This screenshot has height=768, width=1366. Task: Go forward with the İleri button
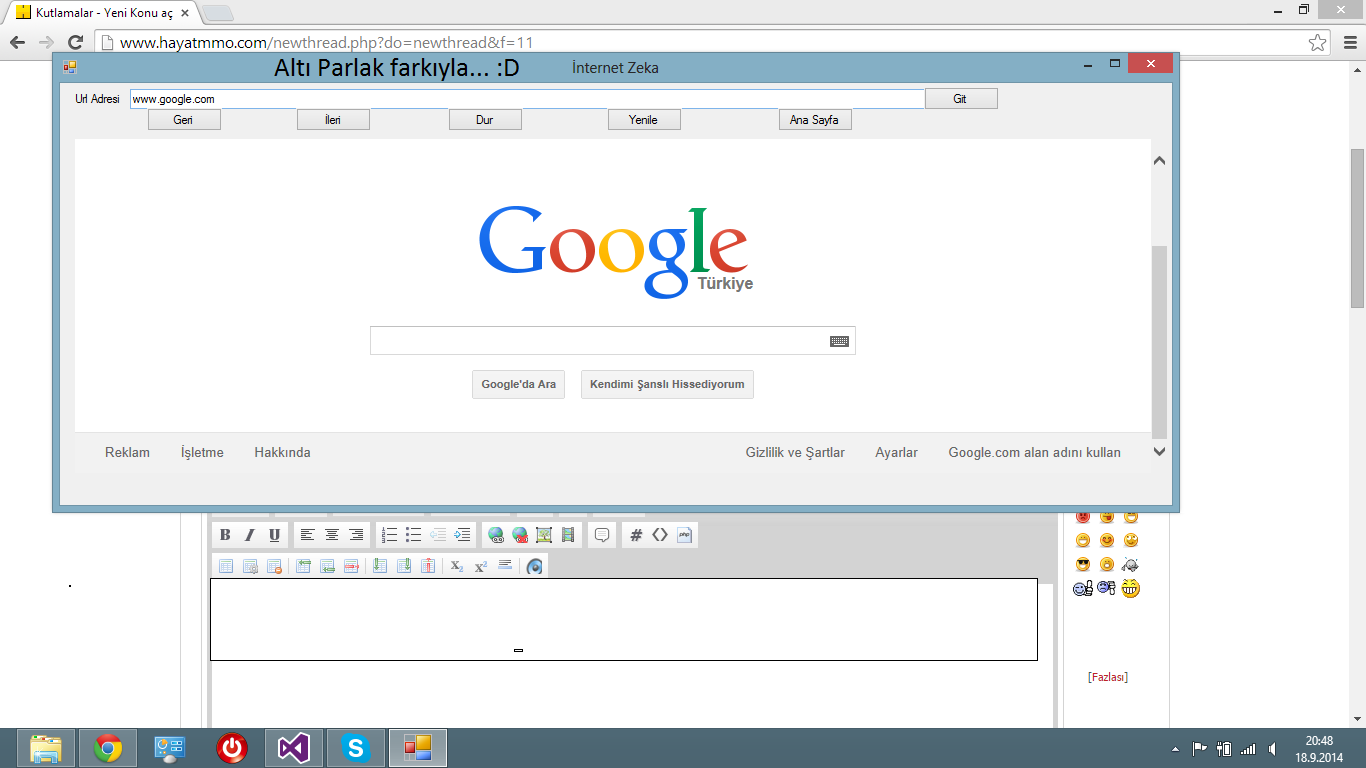point(333,120)
